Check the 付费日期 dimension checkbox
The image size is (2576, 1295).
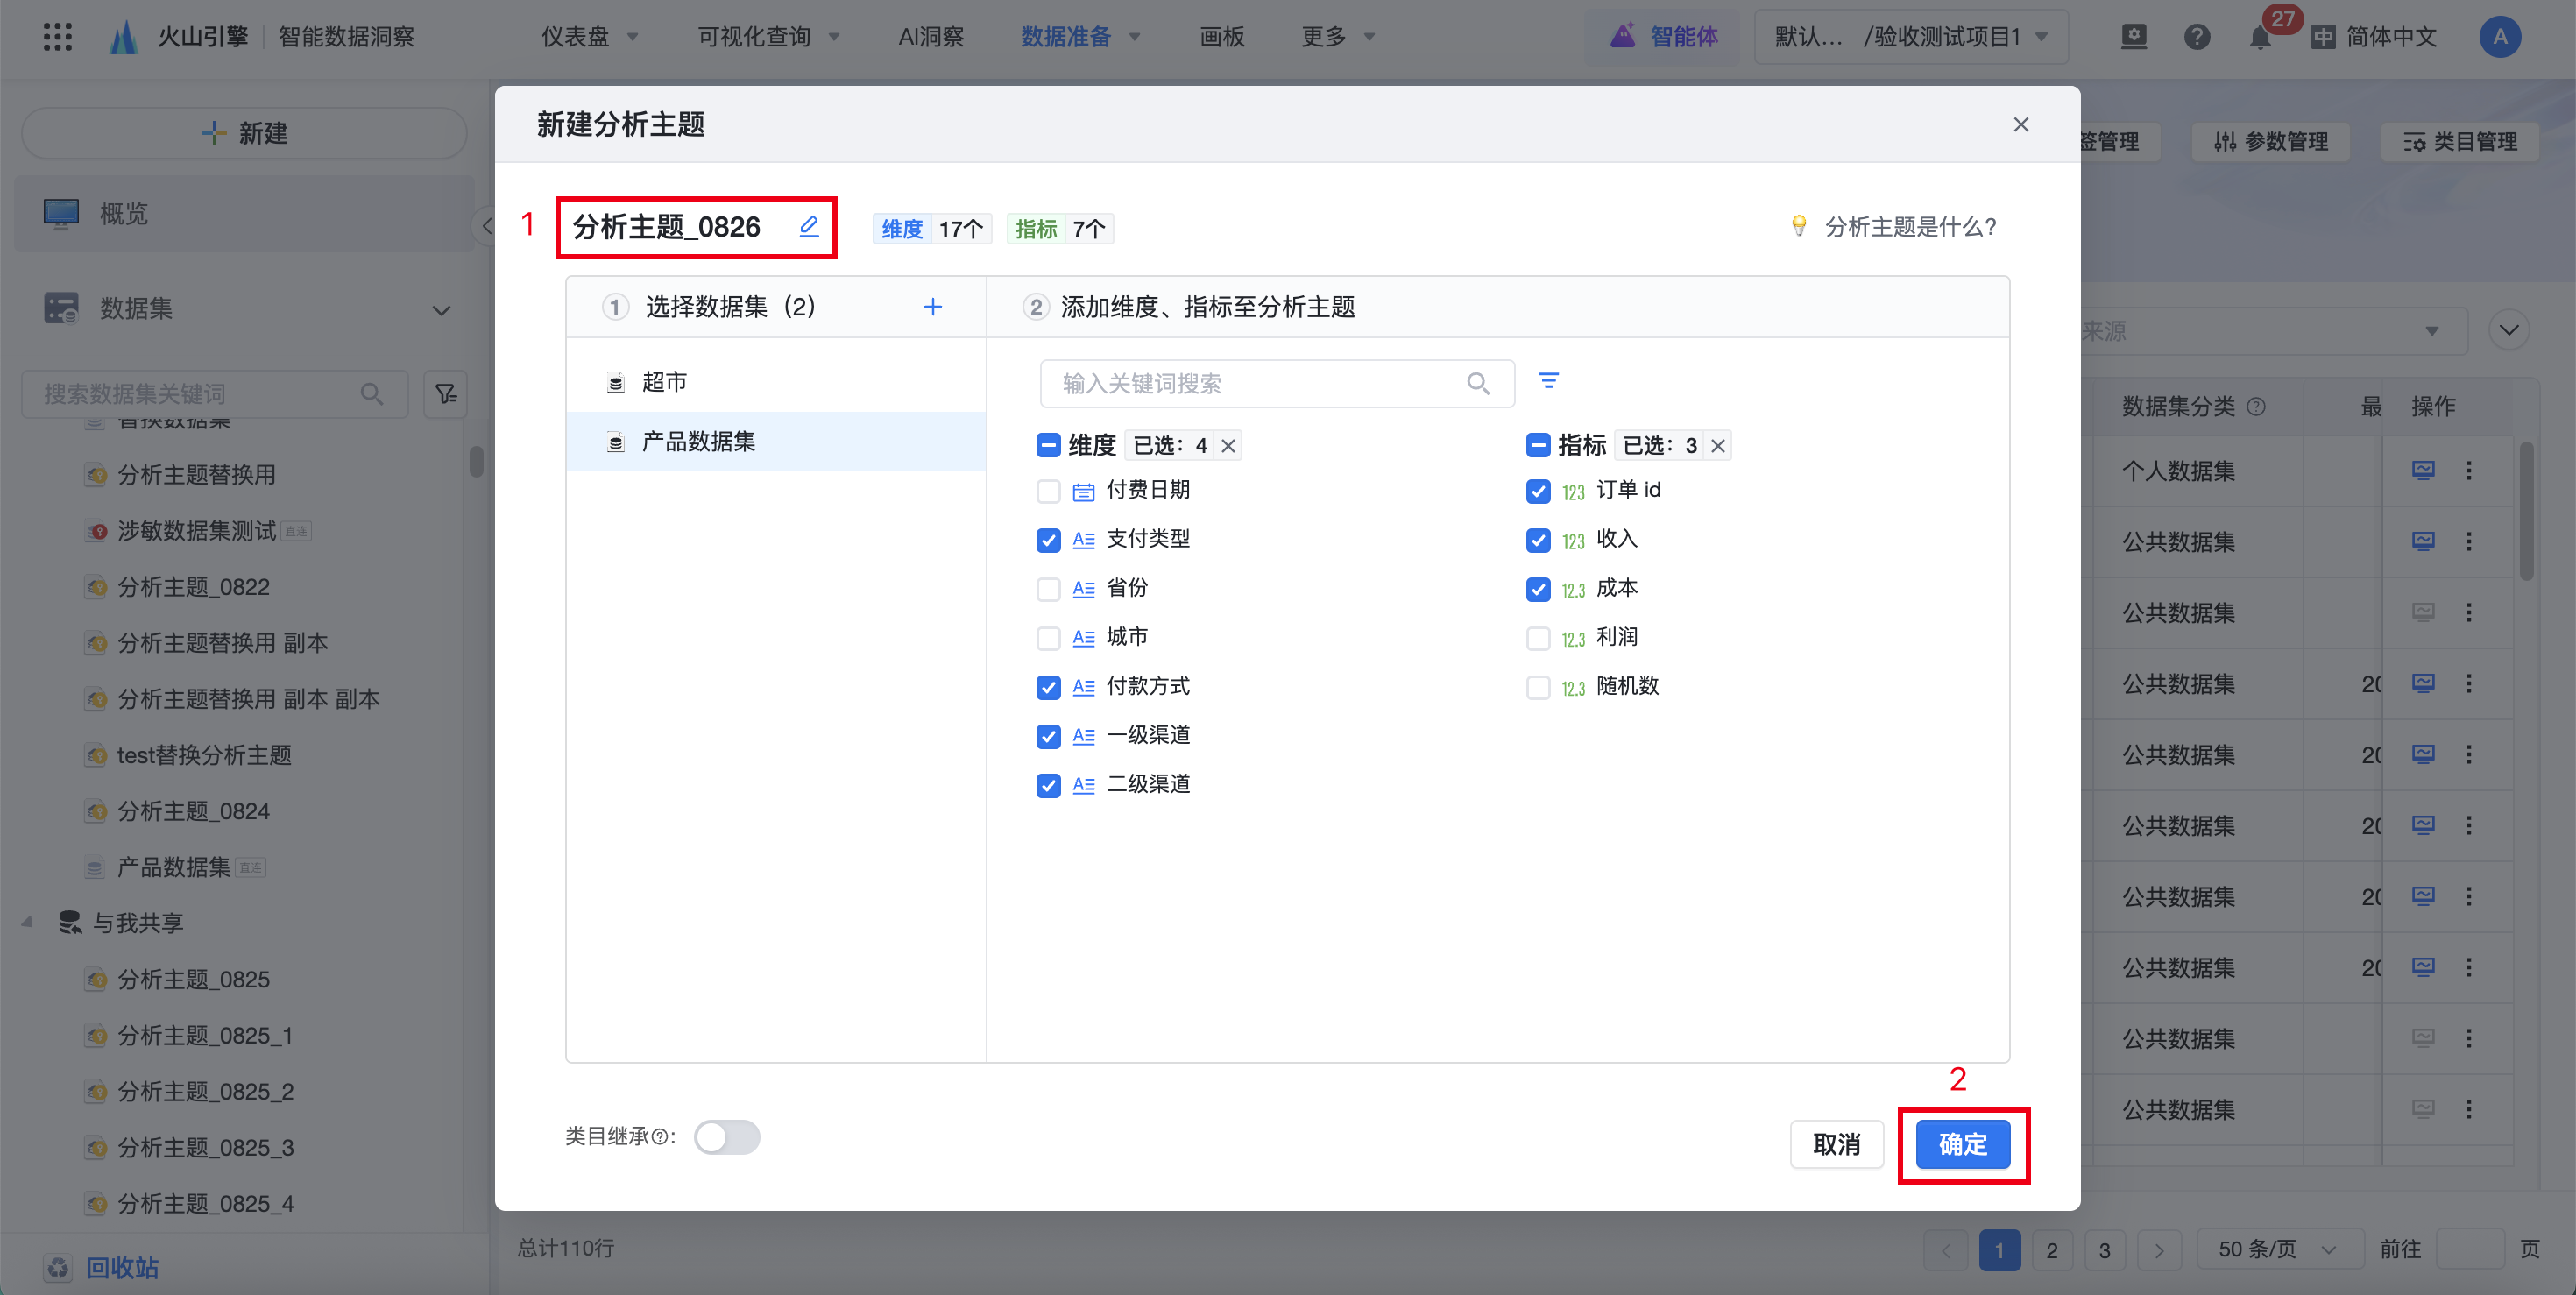[x=1048, y=491]
